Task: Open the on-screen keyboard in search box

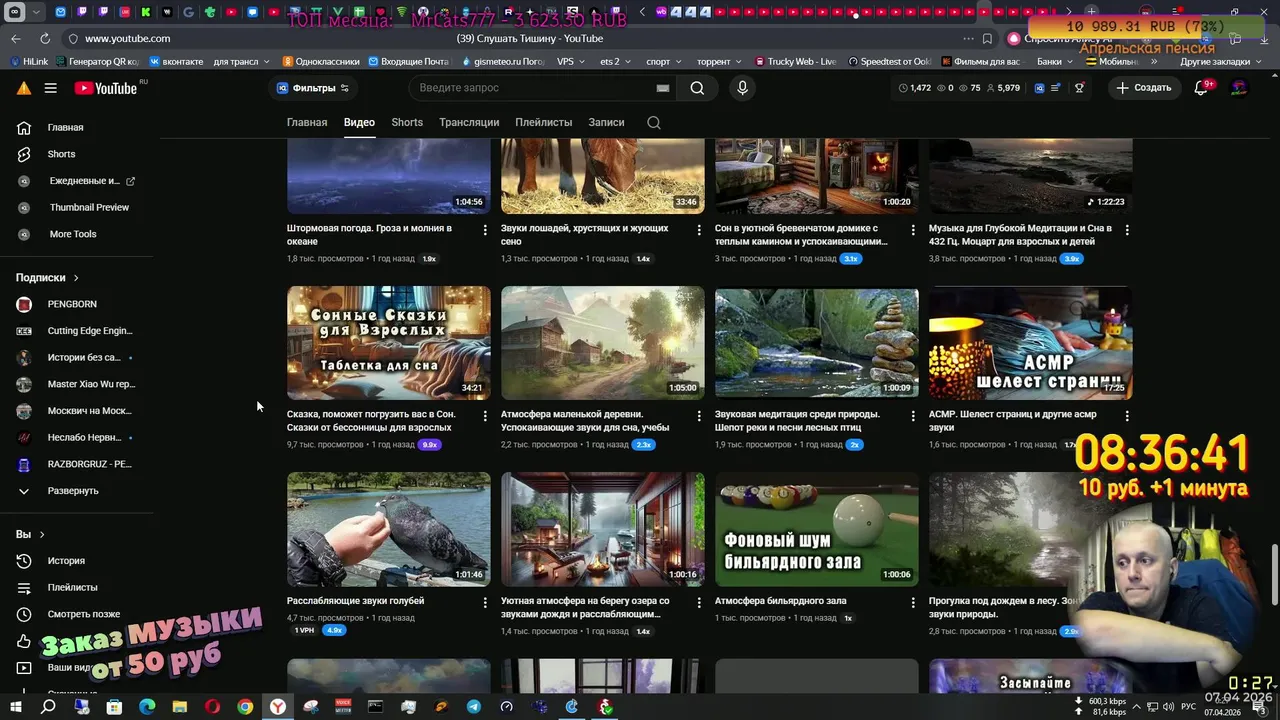Action: [x=662, y=88]
